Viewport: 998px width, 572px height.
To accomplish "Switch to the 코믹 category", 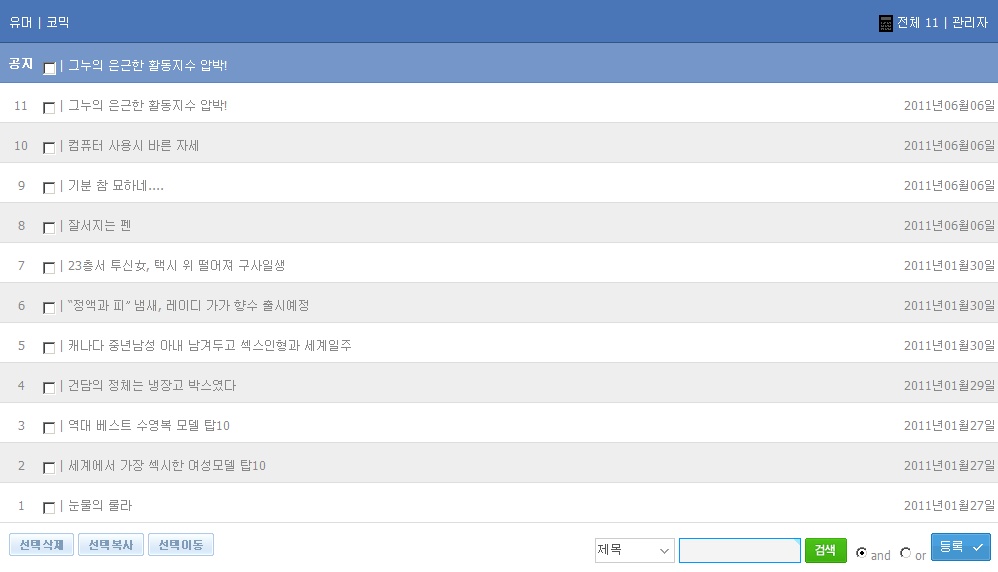I will point(58,22).
